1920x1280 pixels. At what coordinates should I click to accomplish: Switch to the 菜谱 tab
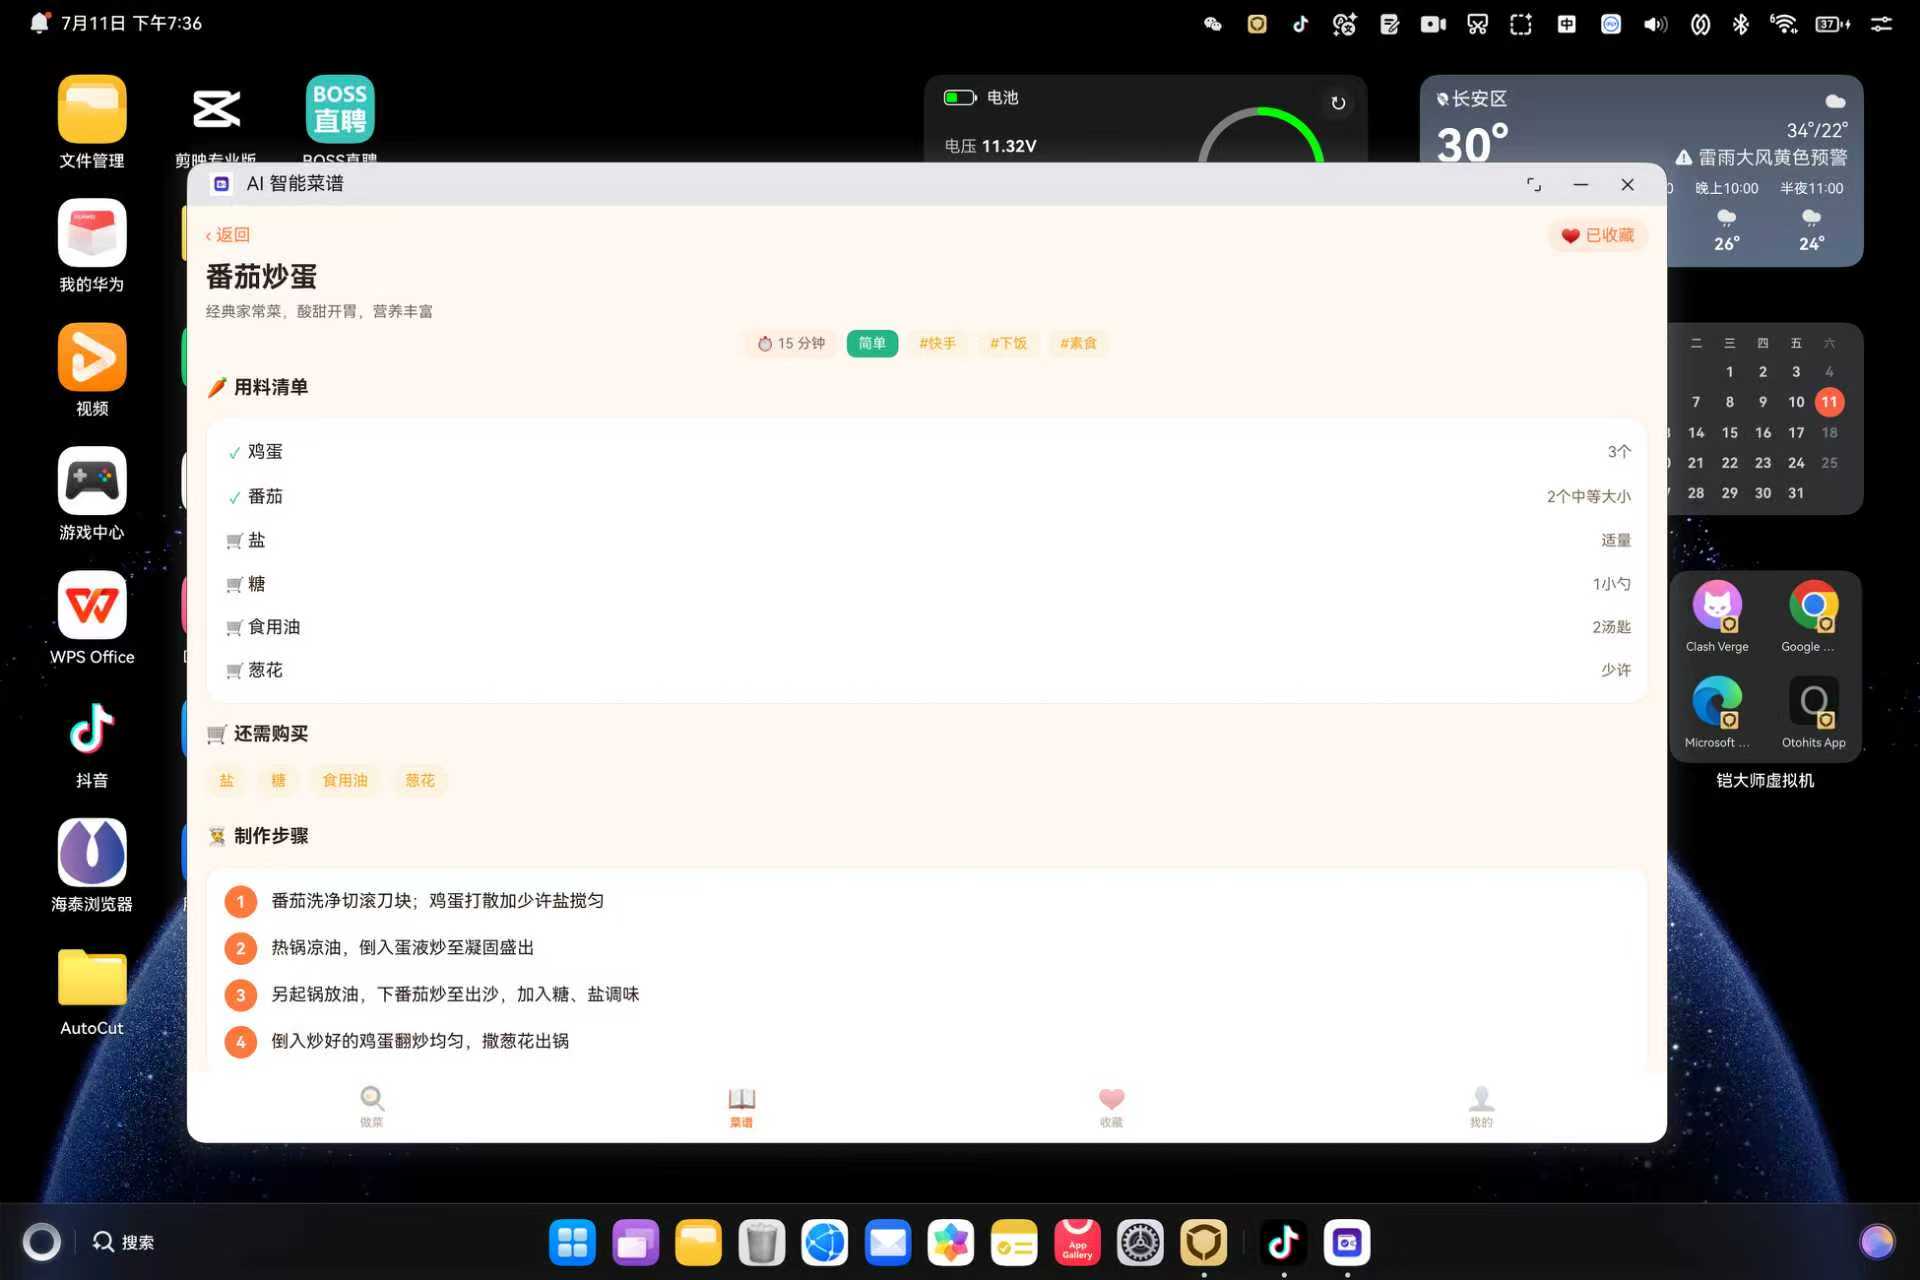741,1106
